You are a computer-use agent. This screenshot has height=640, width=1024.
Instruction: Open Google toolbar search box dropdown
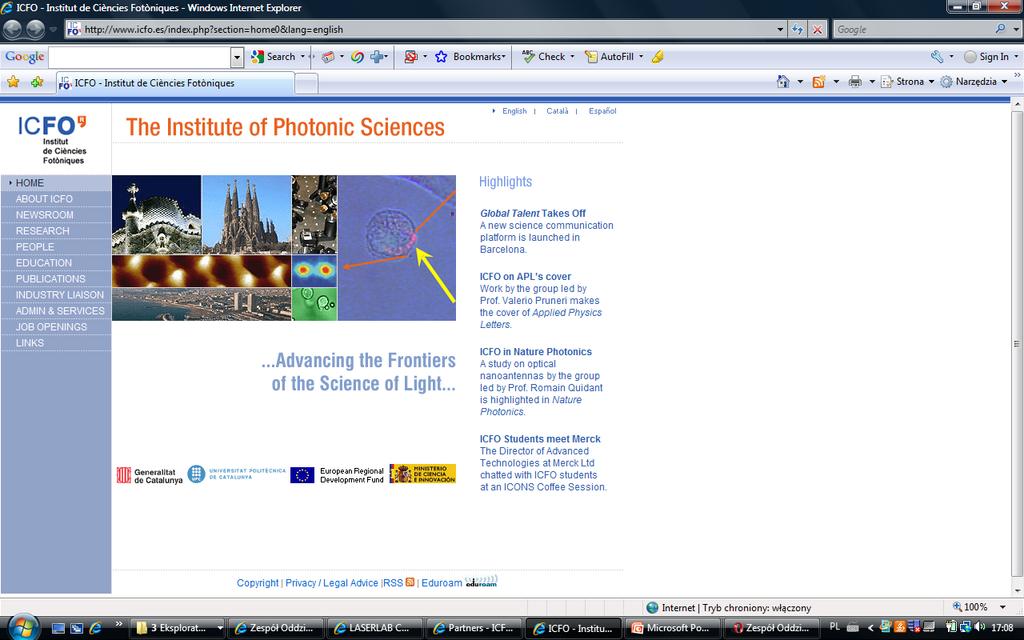(x=237, y=57)
